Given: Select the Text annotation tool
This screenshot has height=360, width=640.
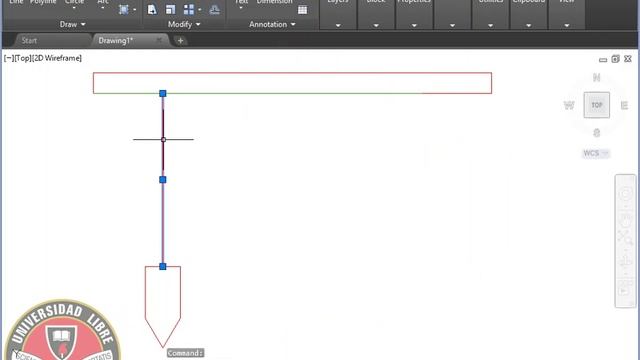Looking at the screenshot, I should (x=241, y=3).
